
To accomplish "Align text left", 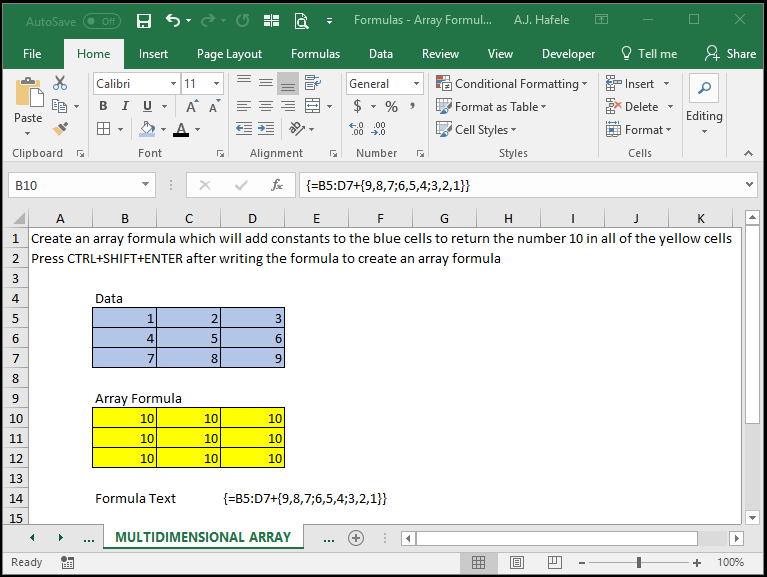I will pos(244,106).
